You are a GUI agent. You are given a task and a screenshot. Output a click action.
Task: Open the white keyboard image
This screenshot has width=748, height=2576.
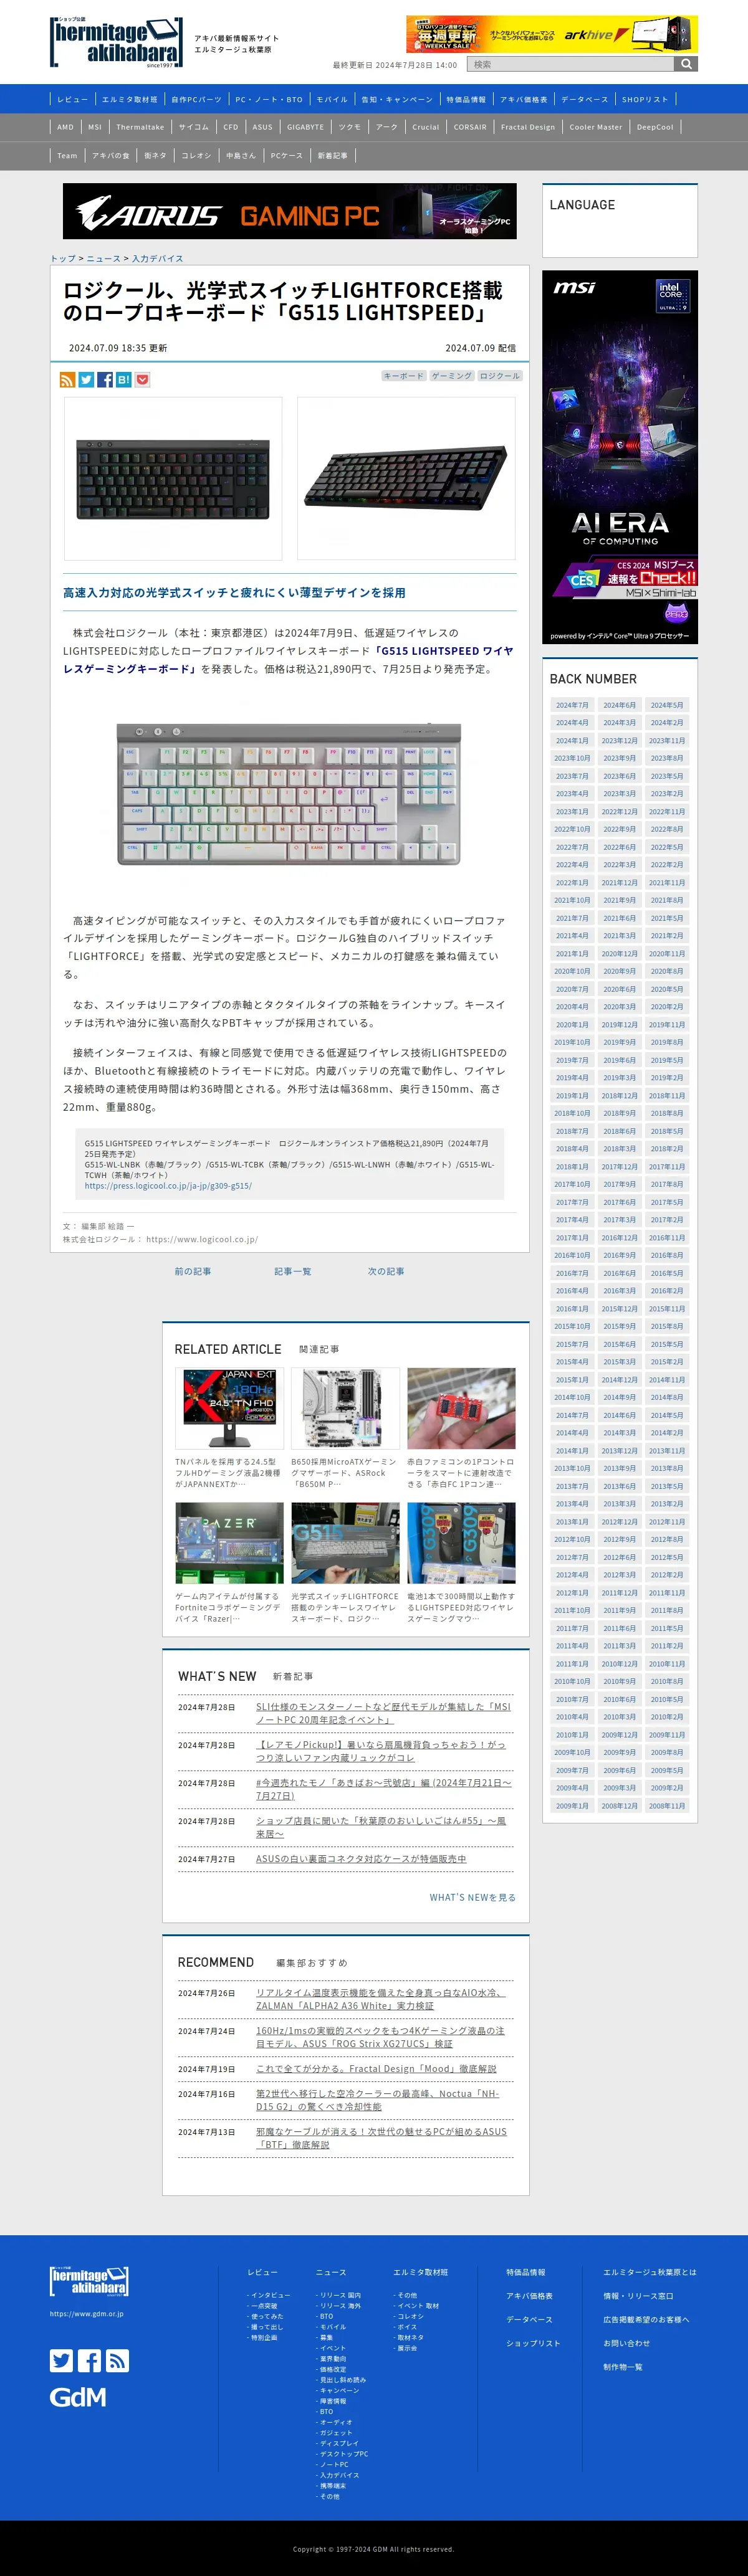[x=289, y=793]
